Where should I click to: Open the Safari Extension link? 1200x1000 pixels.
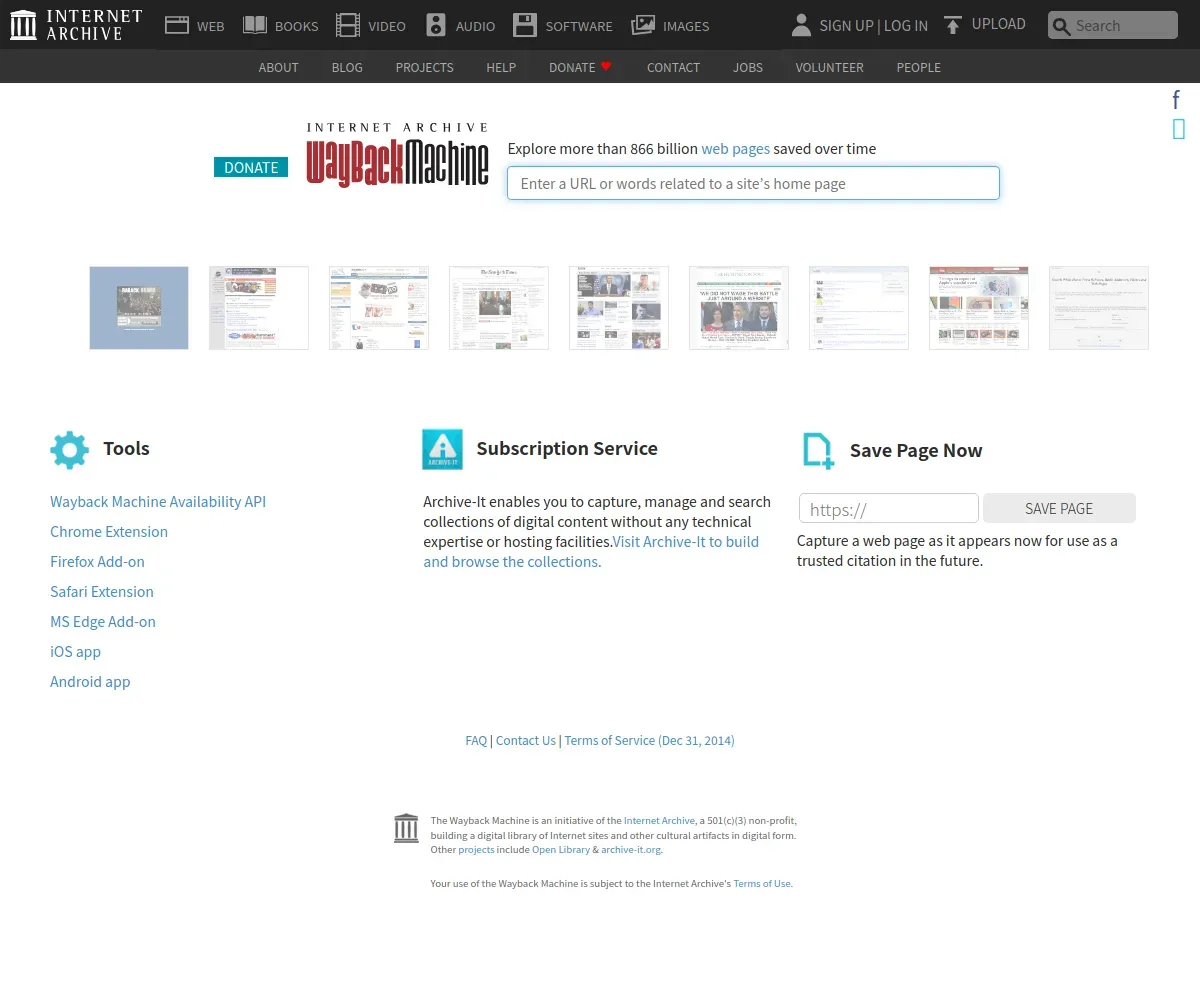coord(102,592)
